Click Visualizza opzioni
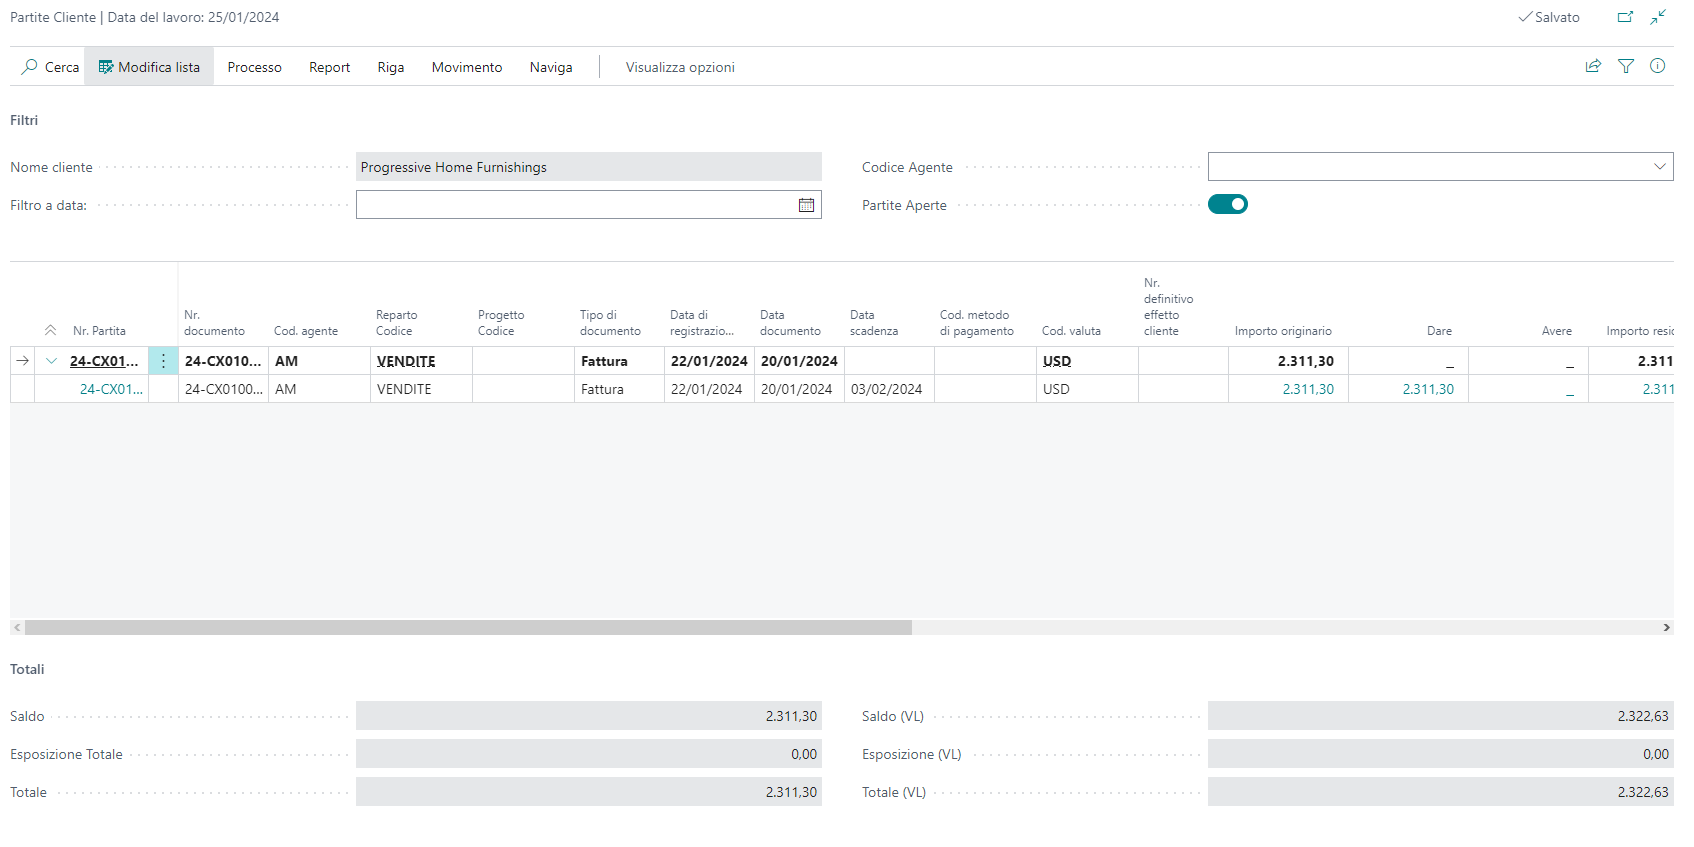Viewport: 1694px width, 847px height. tap(680, 67)
